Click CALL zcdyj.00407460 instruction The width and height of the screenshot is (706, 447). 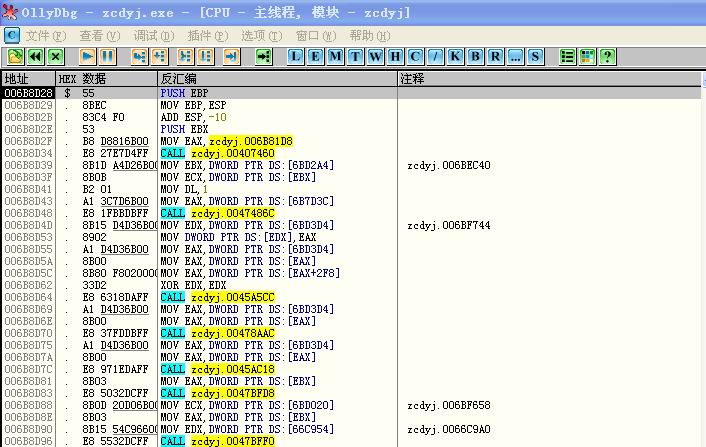point(217,154)
